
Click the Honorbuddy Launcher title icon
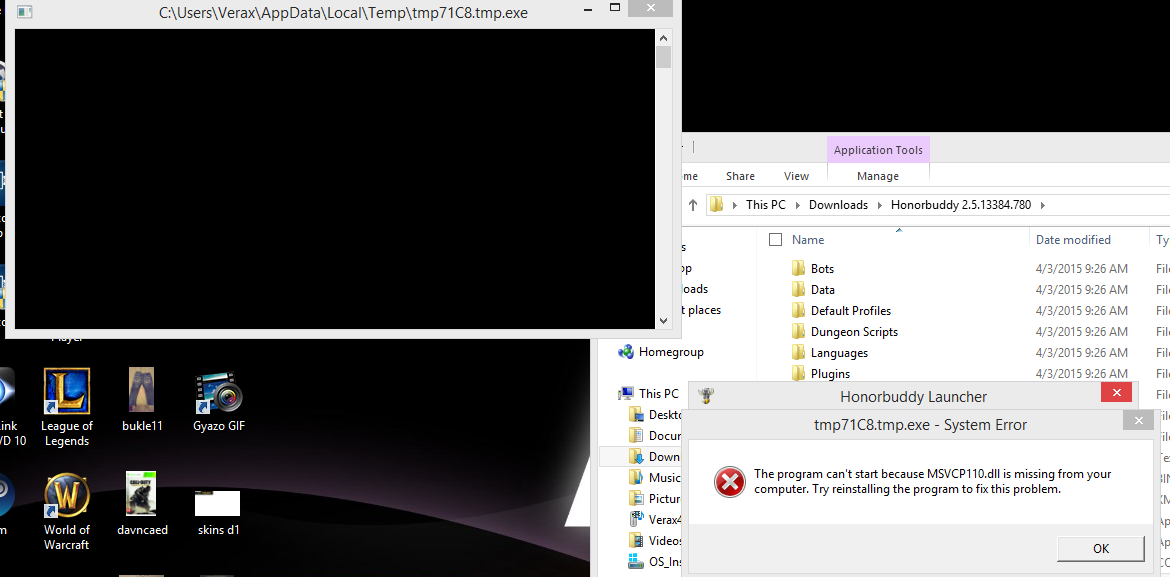point(704,396)
